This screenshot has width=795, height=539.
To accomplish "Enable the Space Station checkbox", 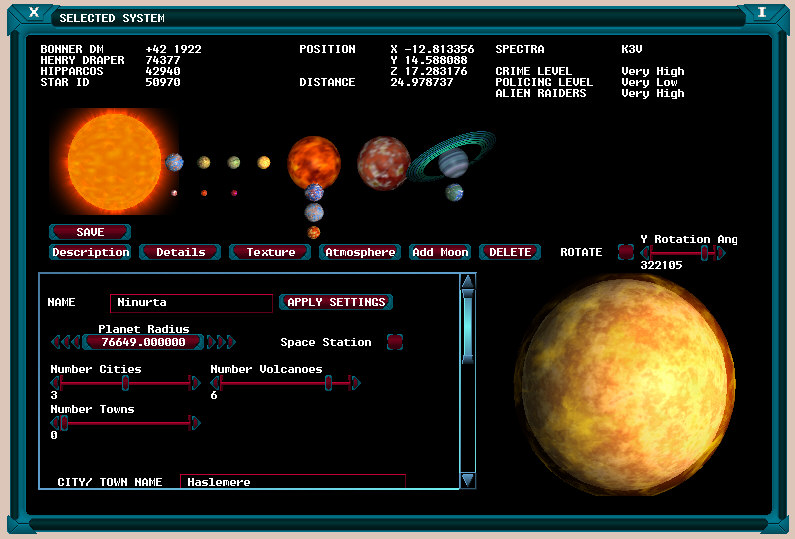I will tap(395, 342).
